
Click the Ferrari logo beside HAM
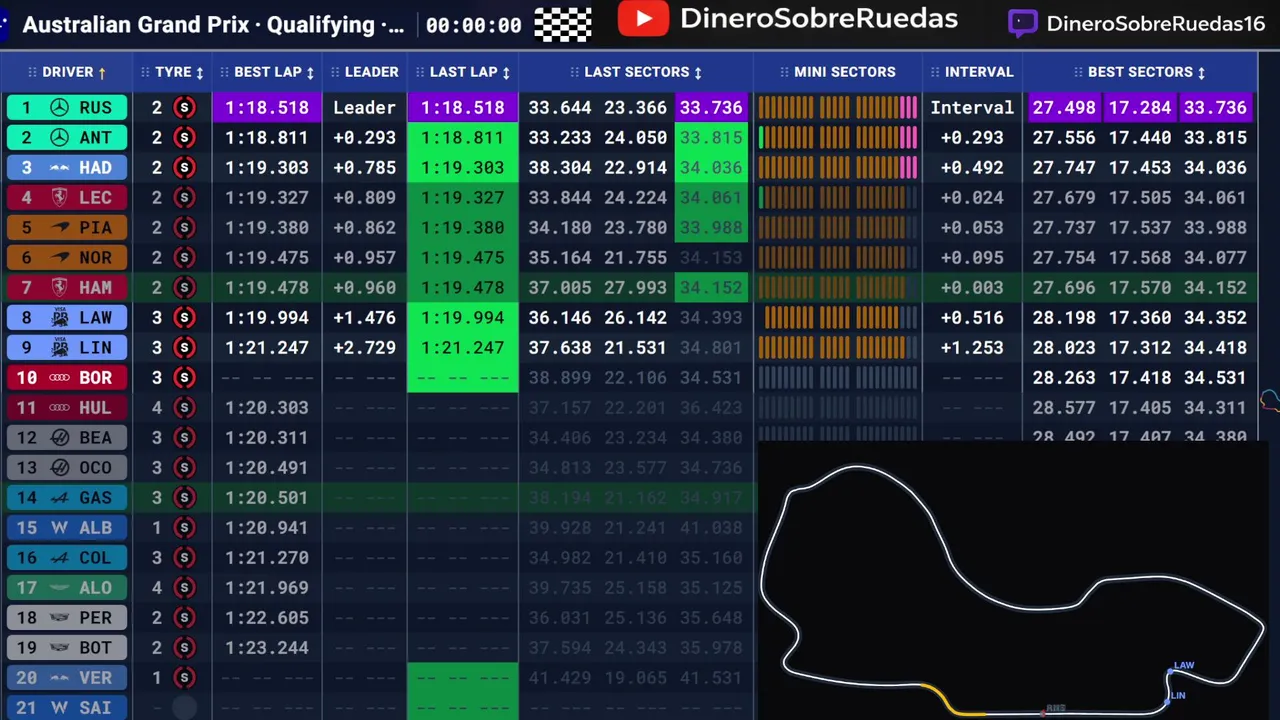[x=59, y=287]
